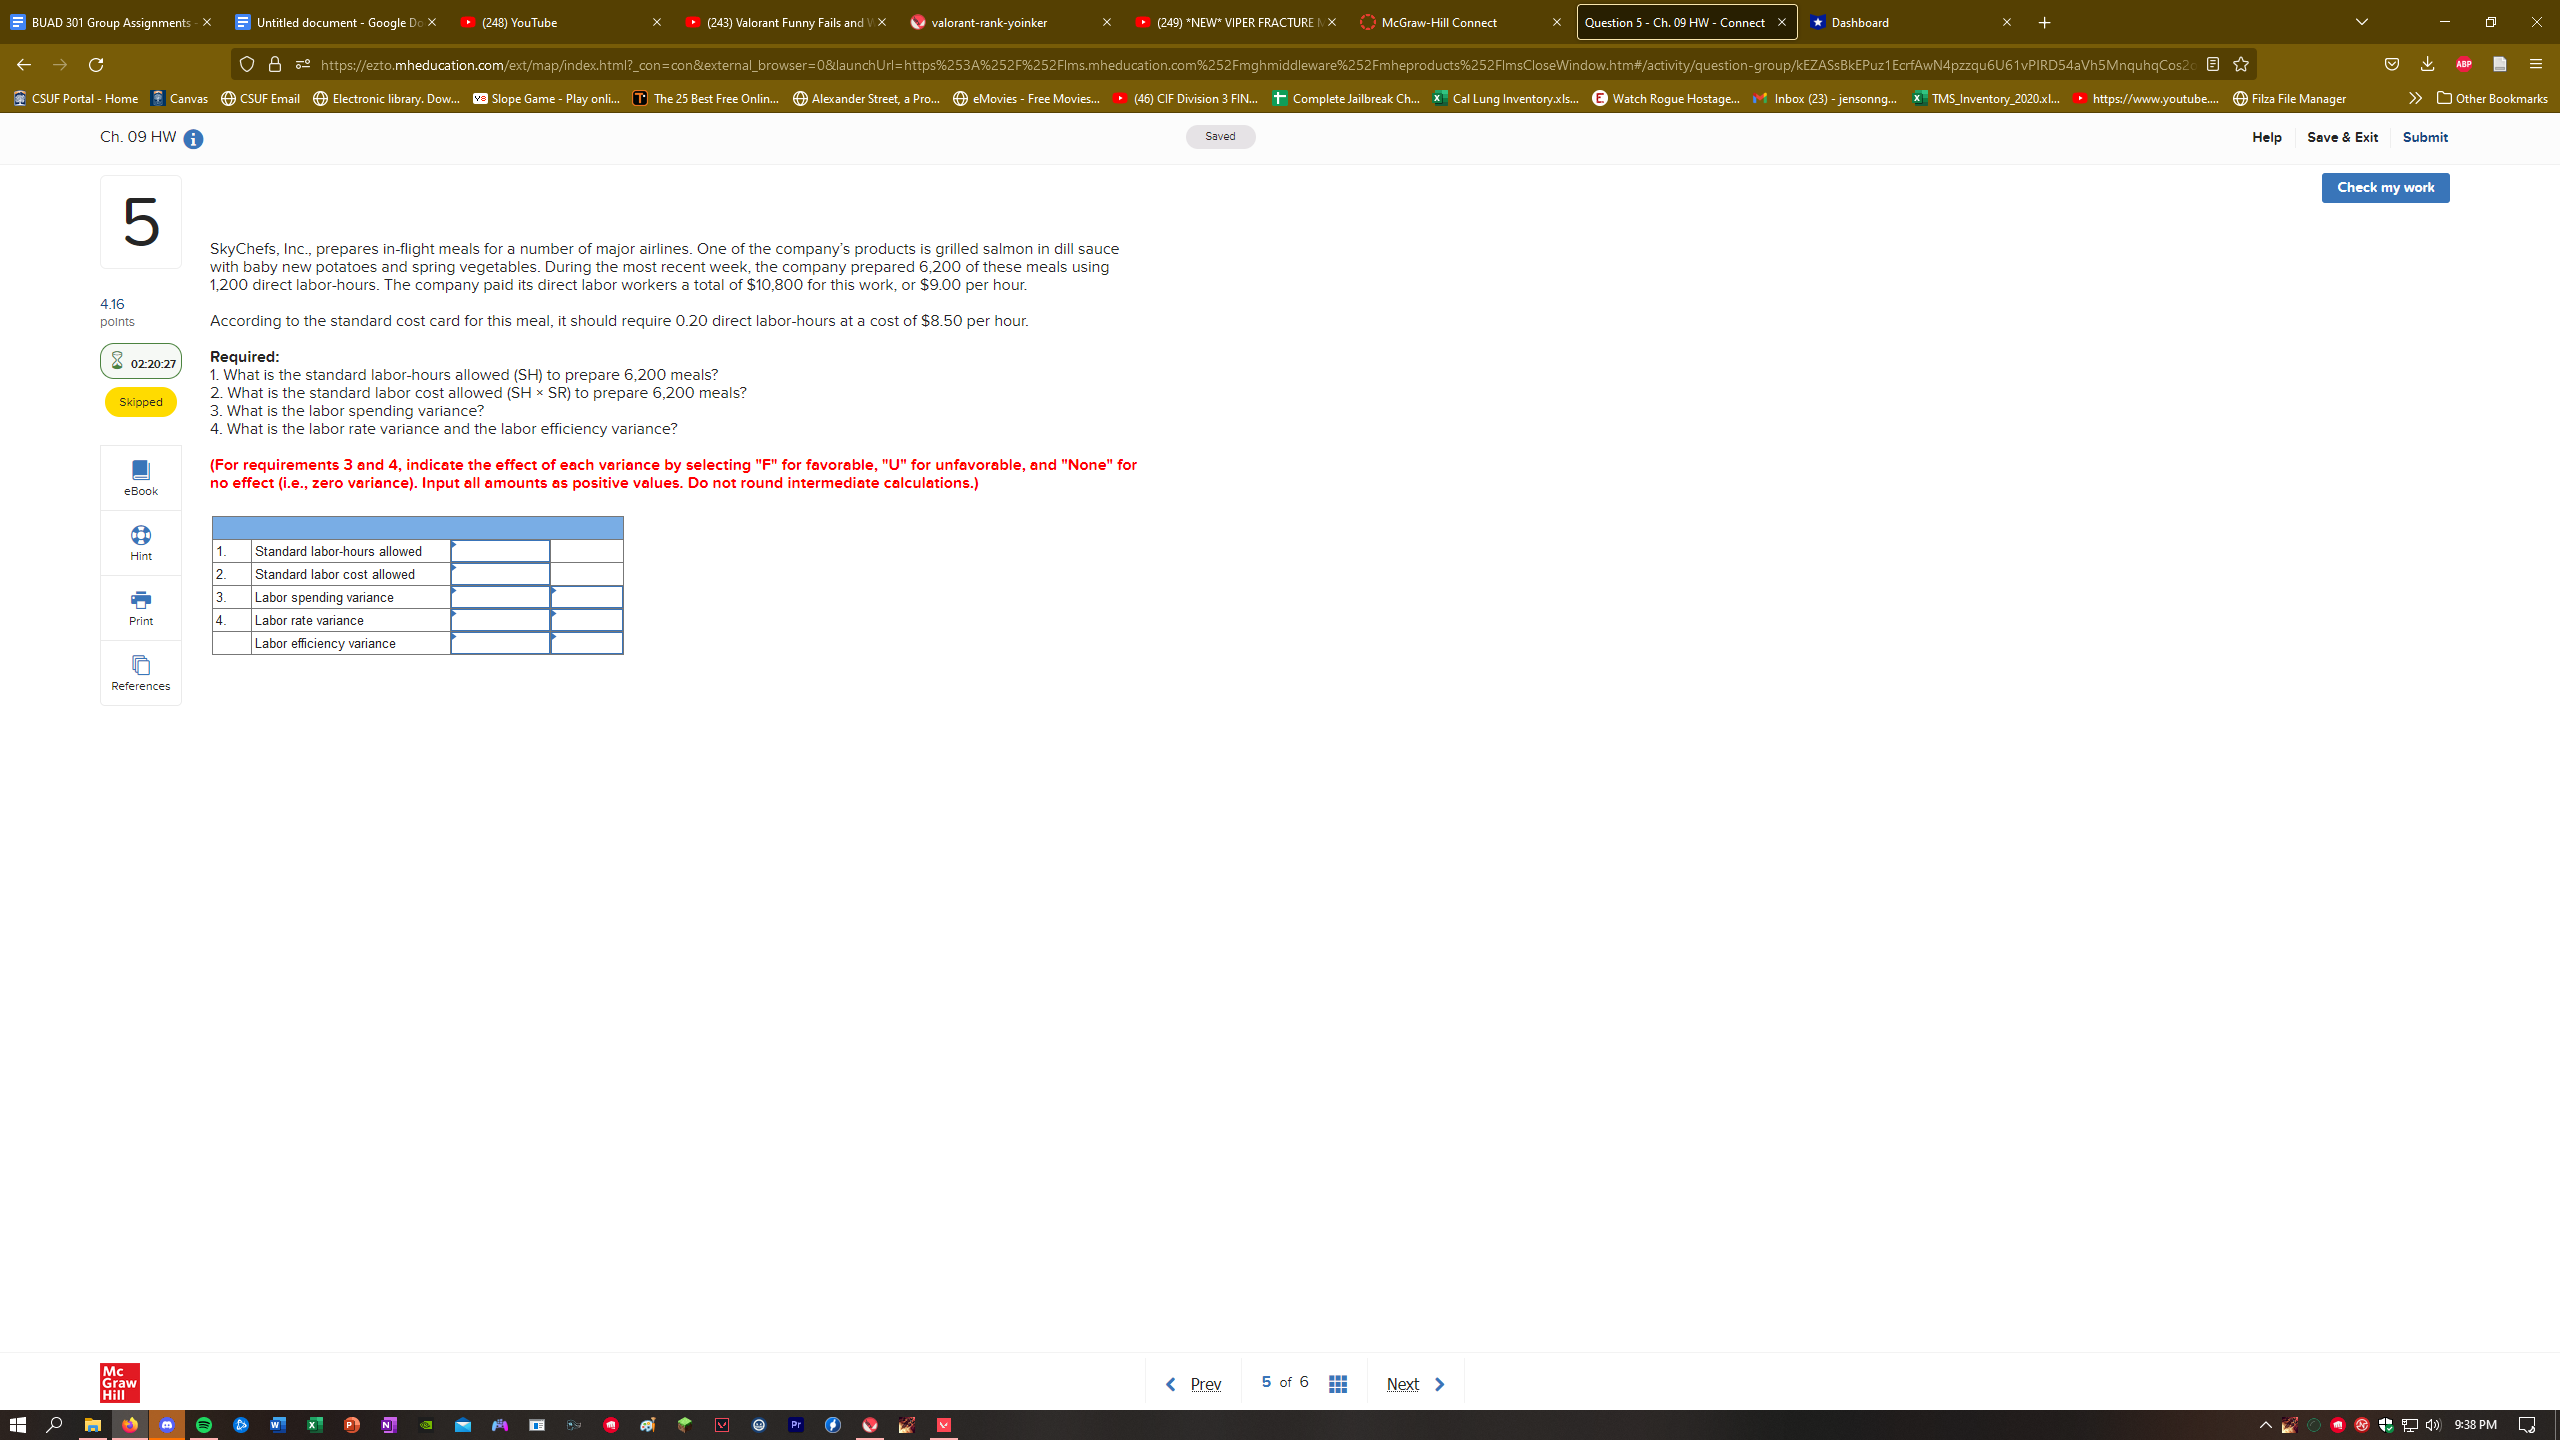The width and height of the screenshot is (2560, 1440).
Task: Click the Hint lifebuoy icon
Action: click(x=140, y=535)
